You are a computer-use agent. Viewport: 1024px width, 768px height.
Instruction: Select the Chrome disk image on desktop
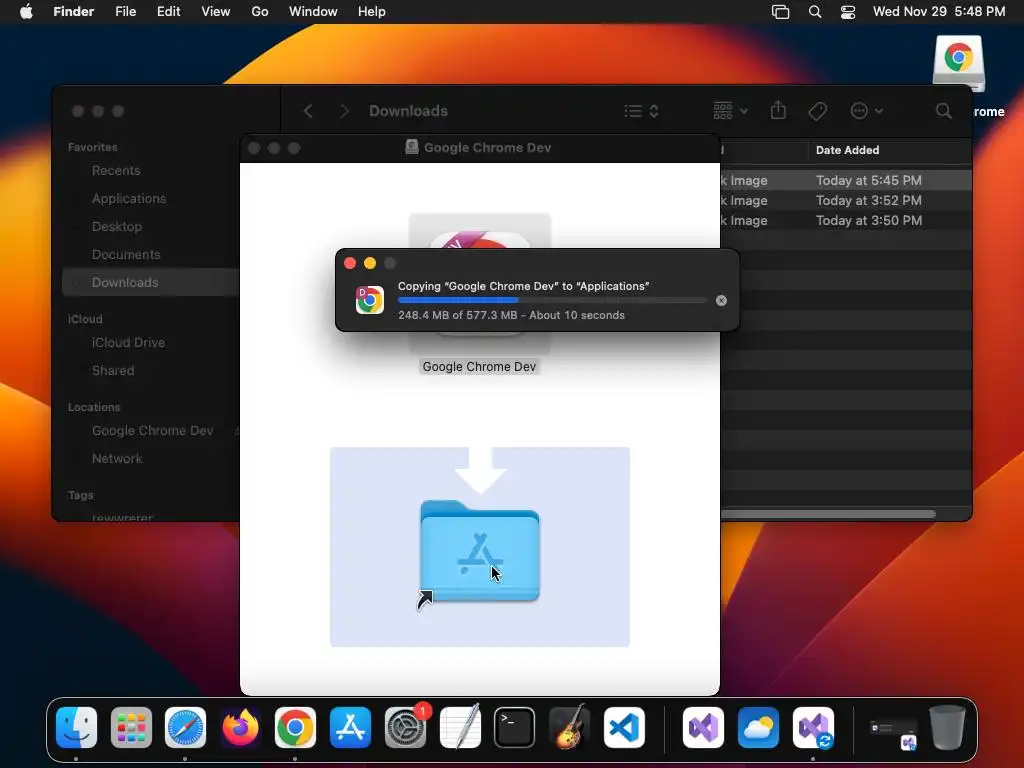point(959,64)
